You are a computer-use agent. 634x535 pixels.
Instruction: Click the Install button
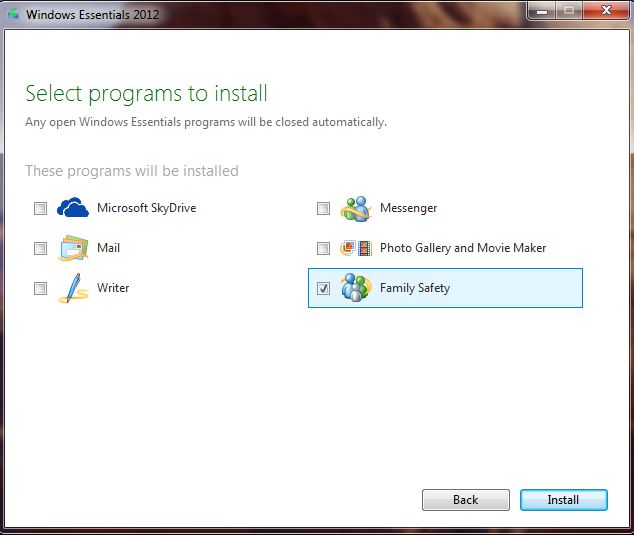point(563,500)
